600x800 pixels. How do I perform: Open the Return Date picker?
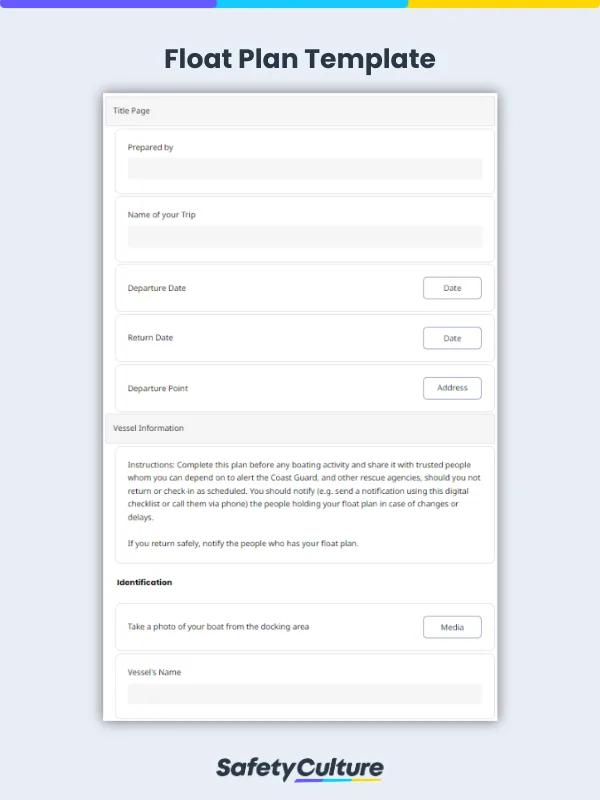pyautogui.click(x=452, y=338)
